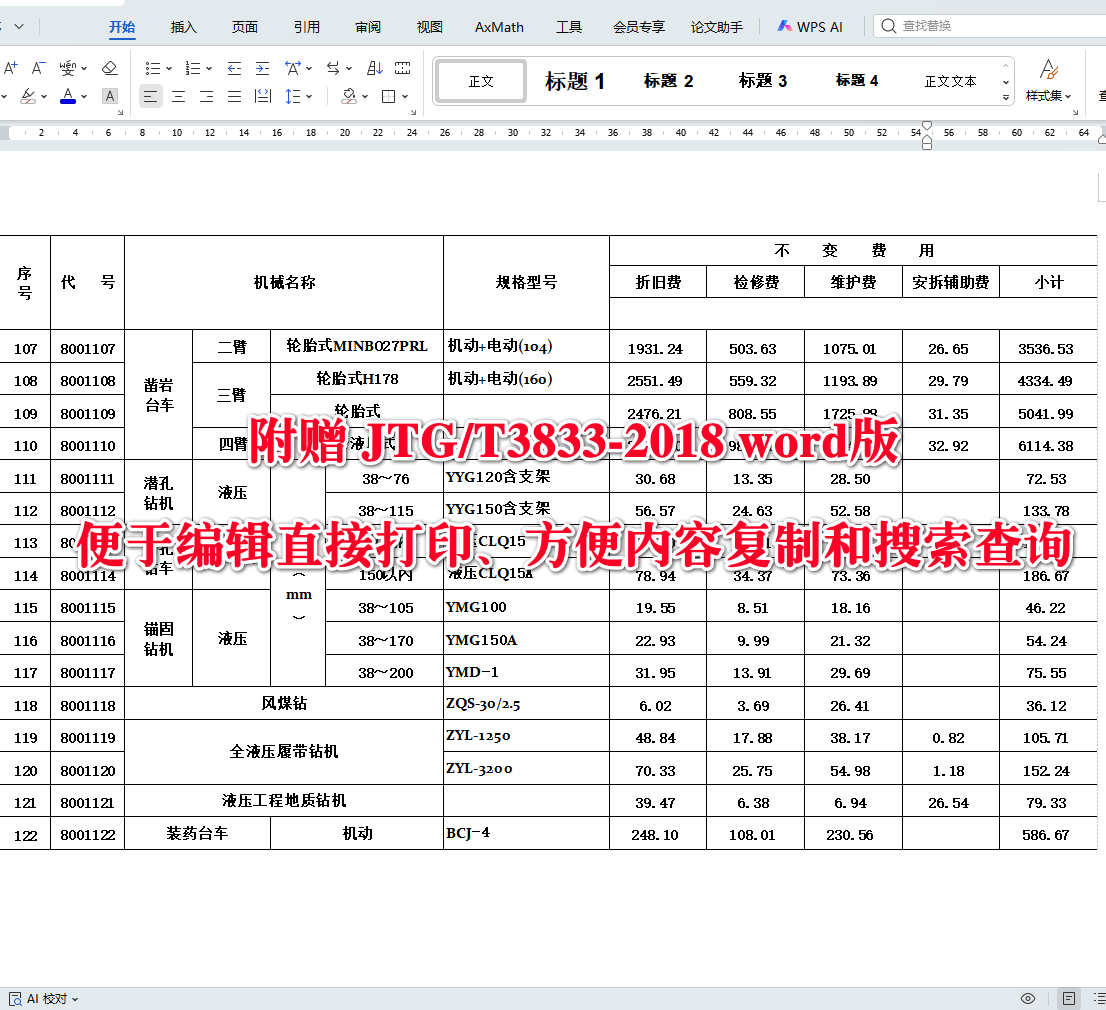Open the pinyin guide (wén) tool
The height and width of the screenshot is (1010, 1106).
[x=68, y=68]
